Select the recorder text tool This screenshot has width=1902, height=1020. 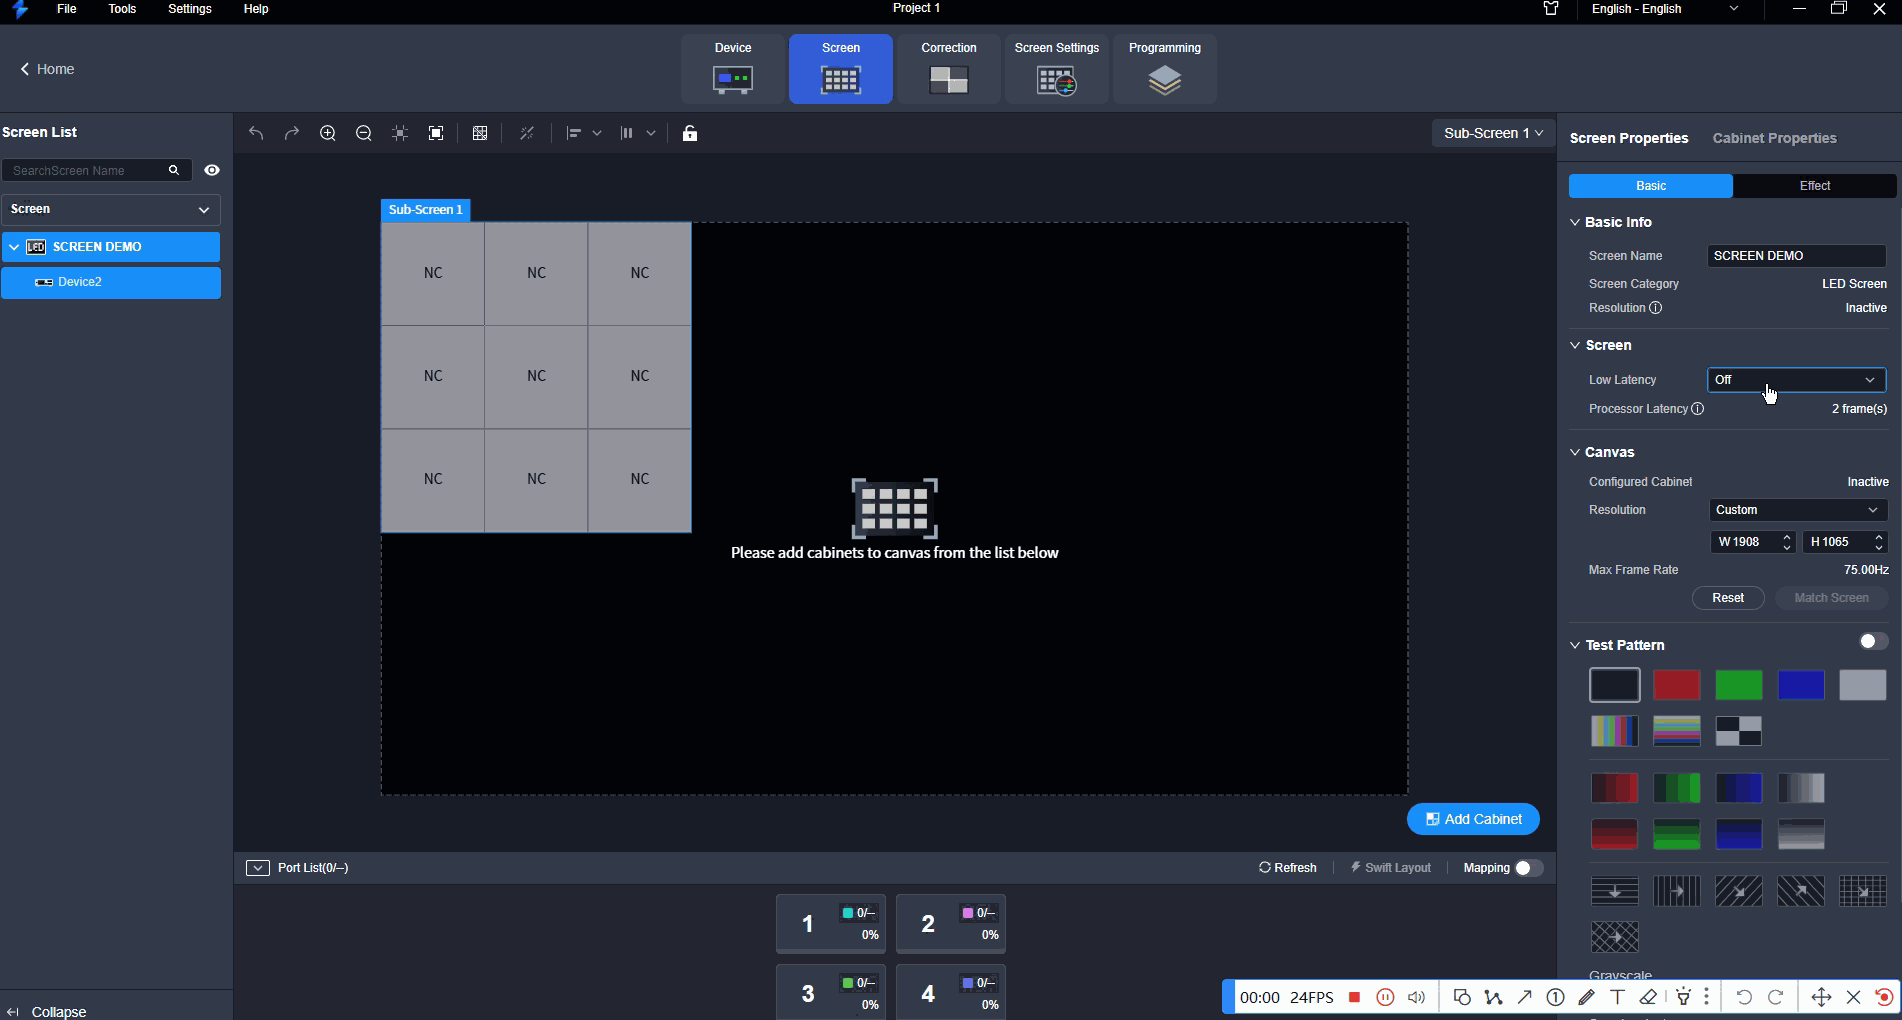(x=1617, y=997)
